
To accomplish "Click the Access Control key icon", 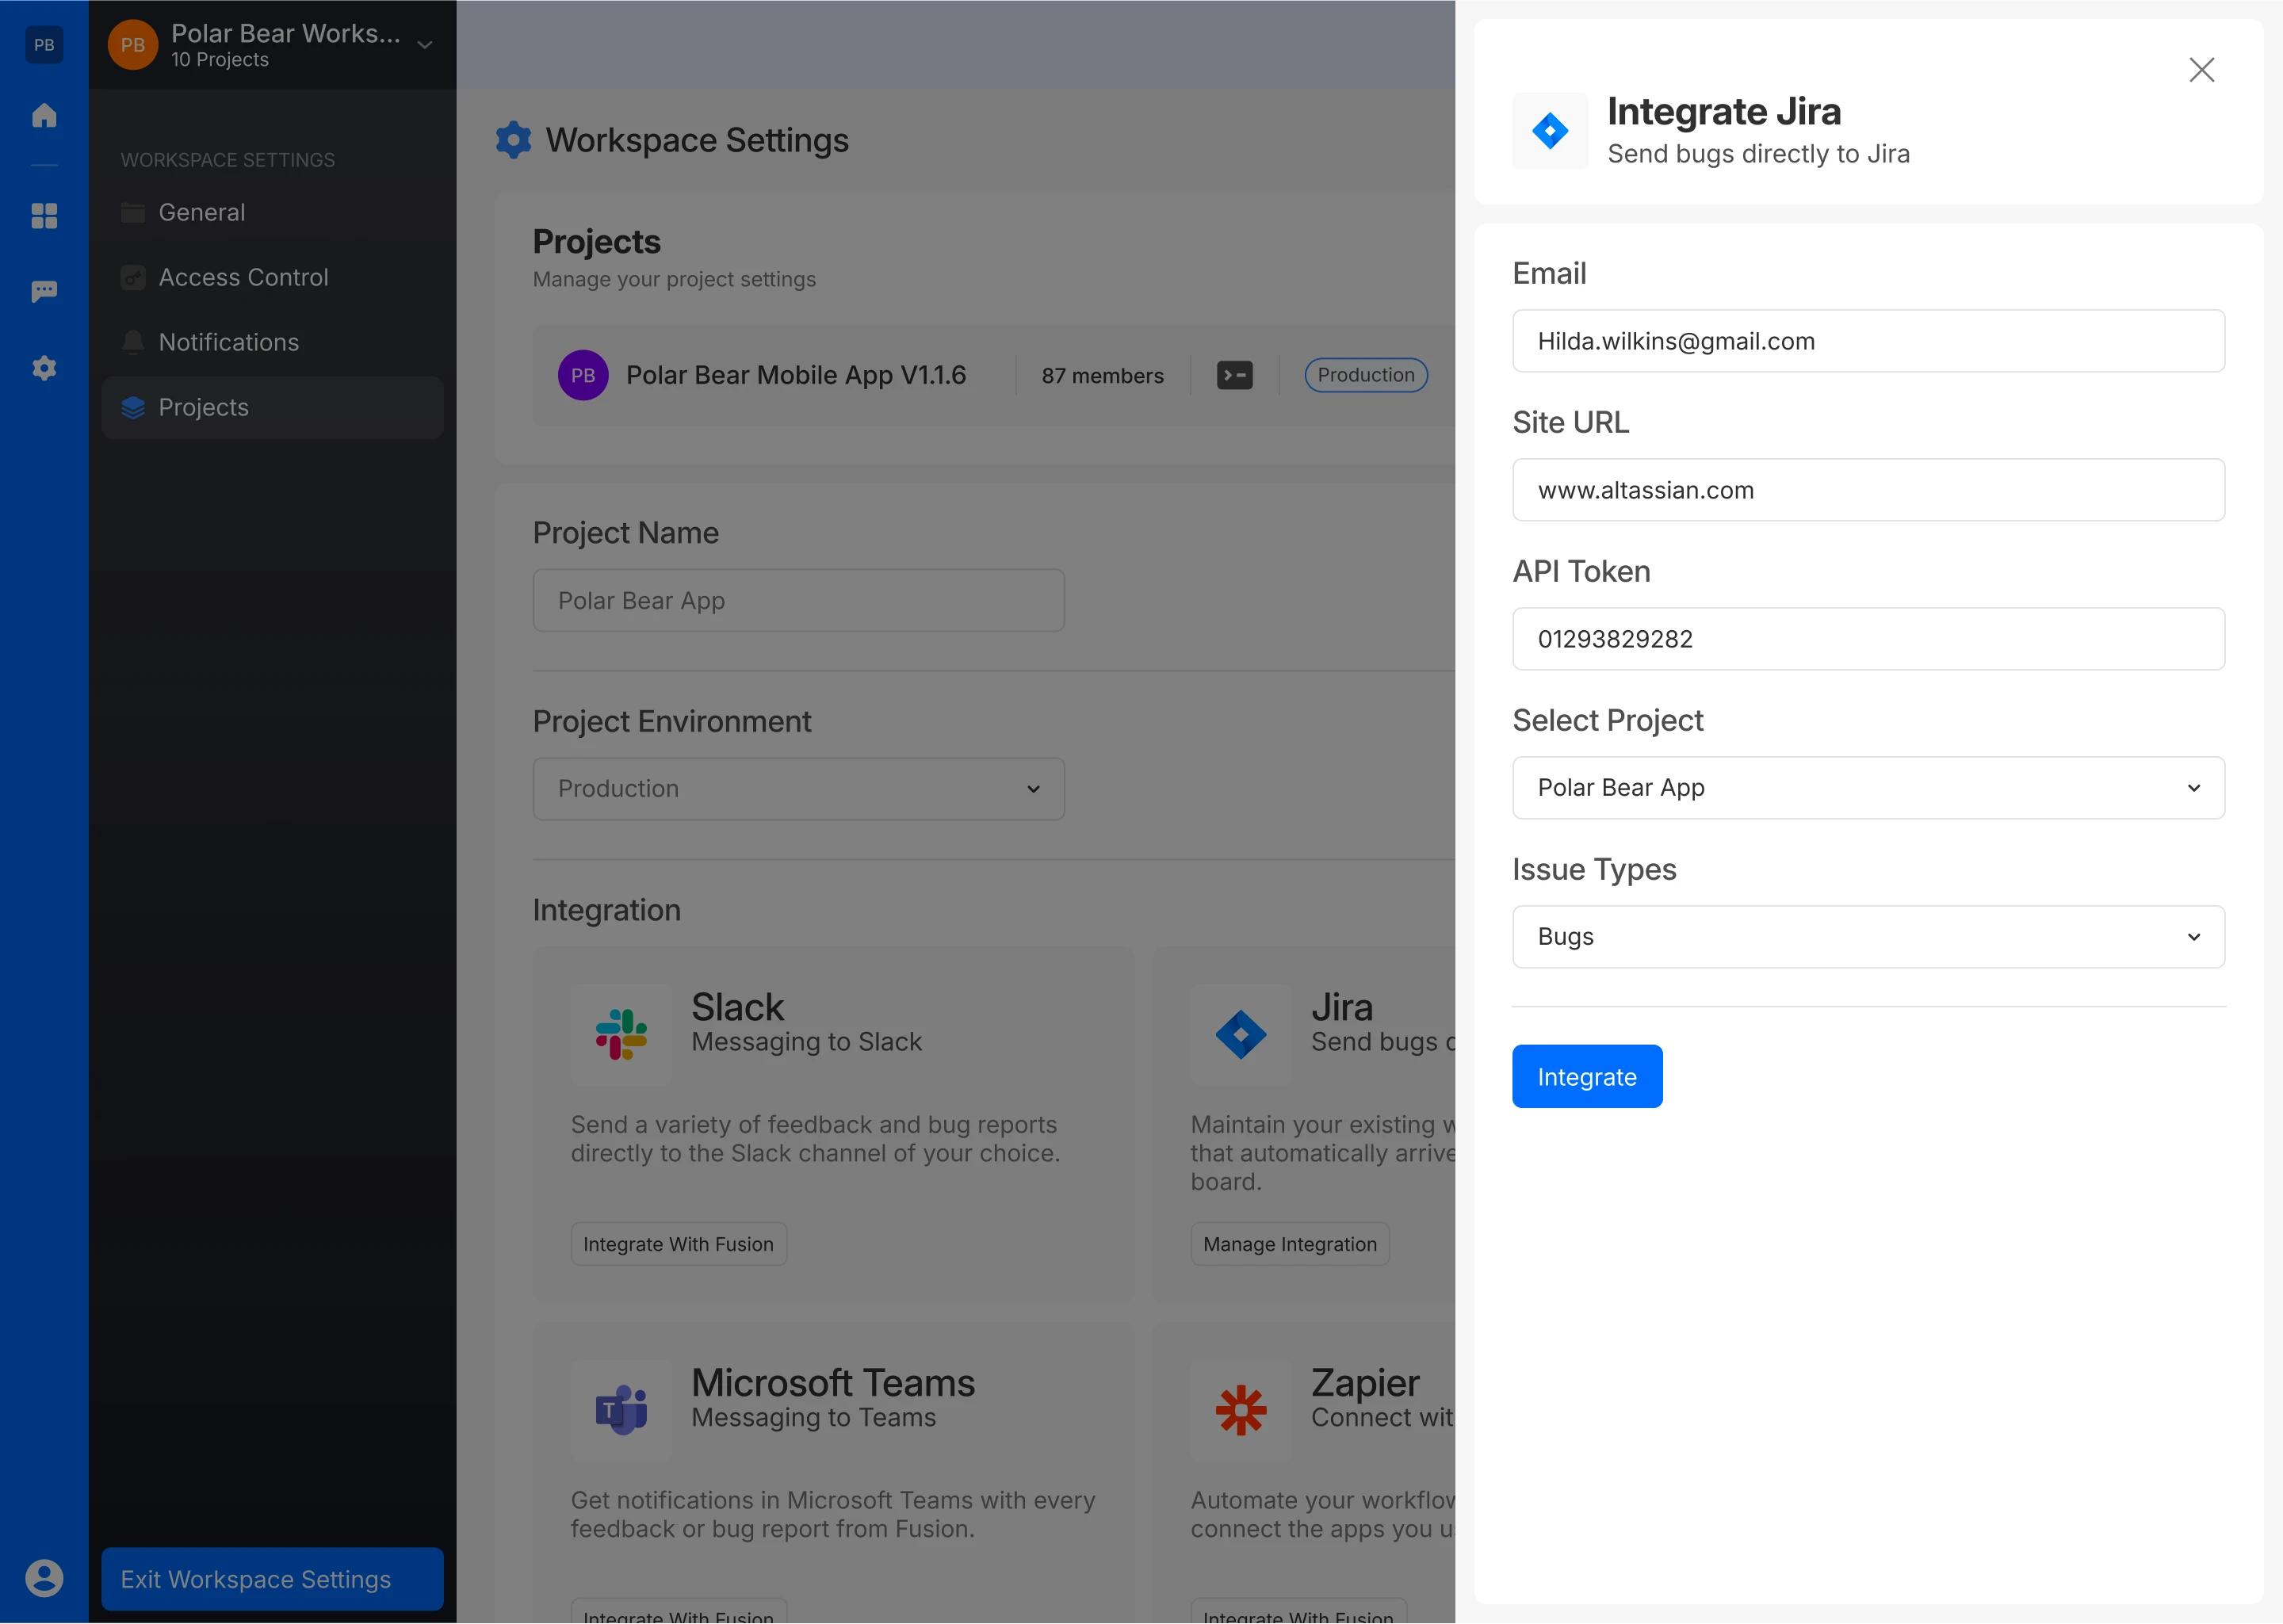I will (x=133, y=277).
